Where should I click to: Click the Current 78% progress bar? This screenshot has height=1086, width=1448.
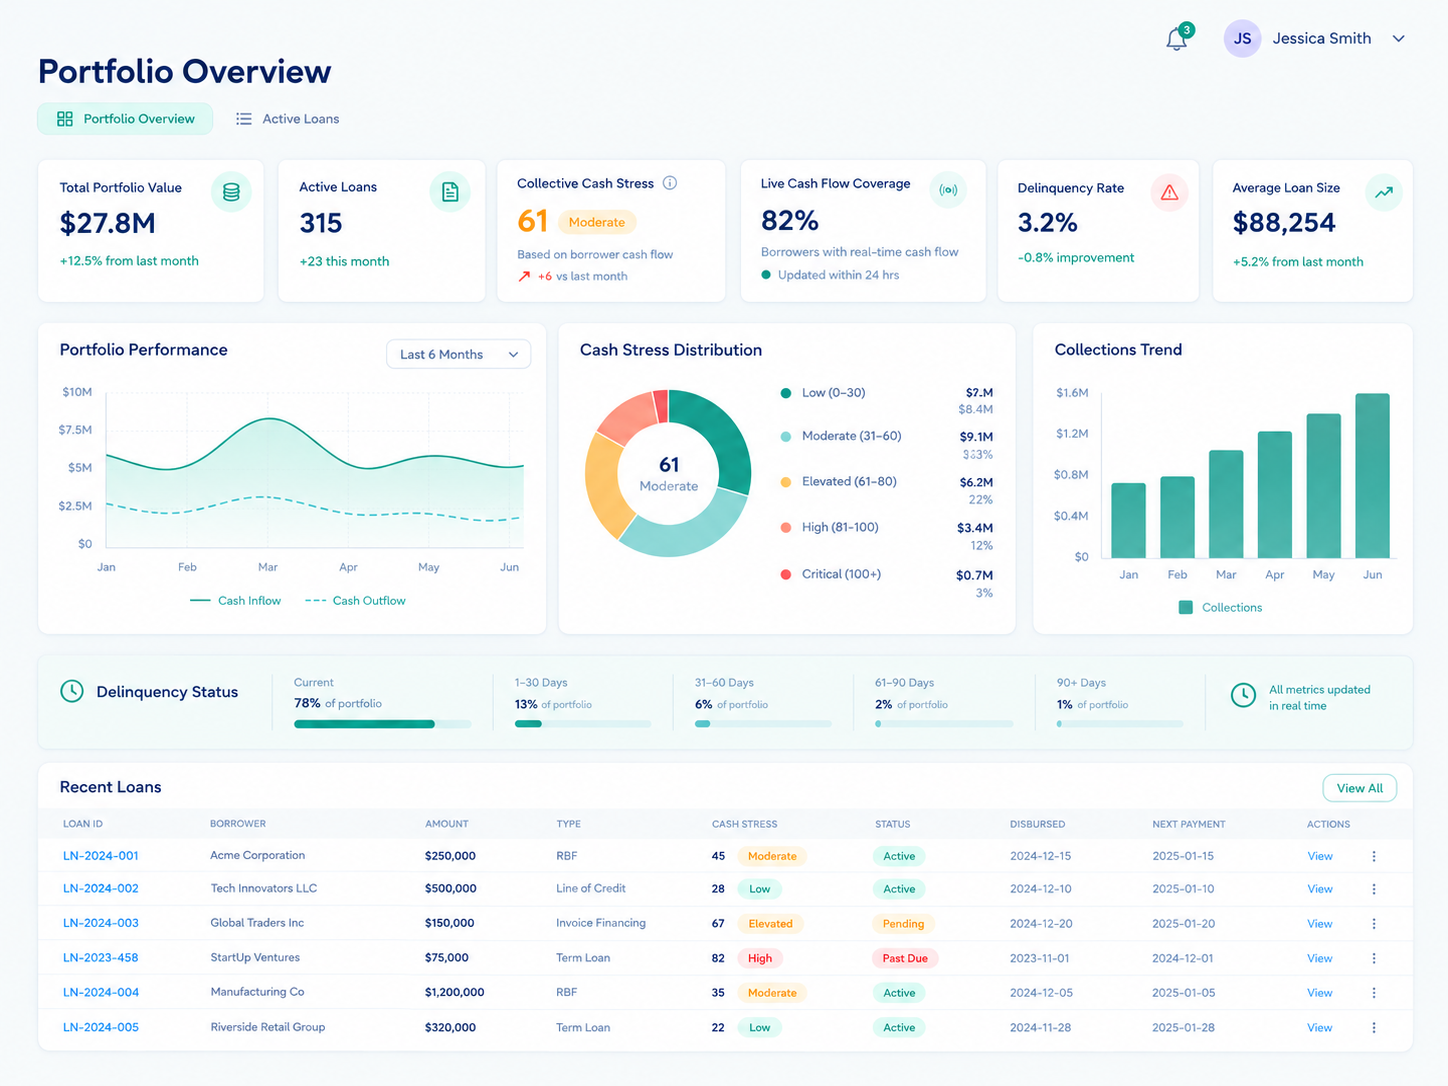click(382, 724)
